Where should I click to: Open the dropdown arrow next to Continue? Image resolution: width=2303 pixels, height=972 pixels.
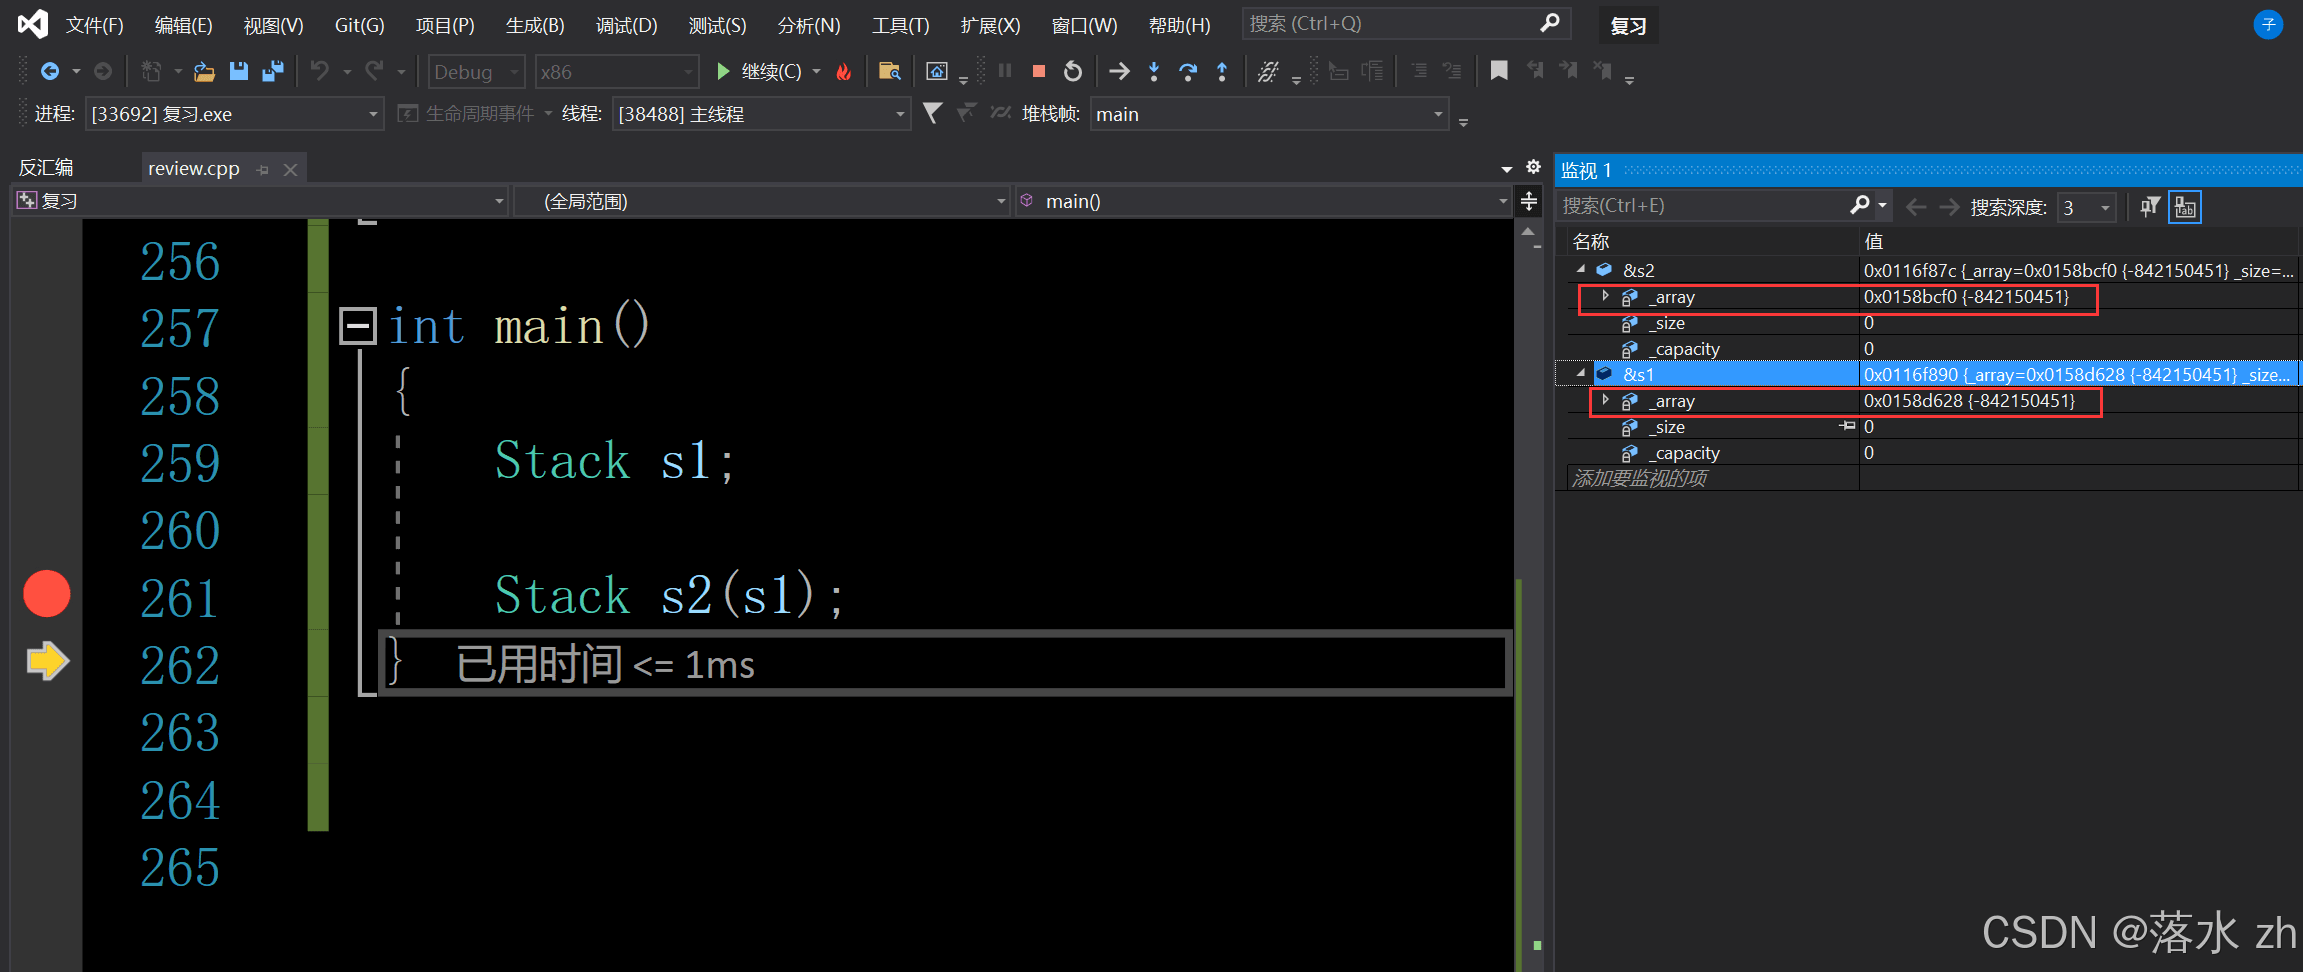pyautogui.click(x=817, y=71)
